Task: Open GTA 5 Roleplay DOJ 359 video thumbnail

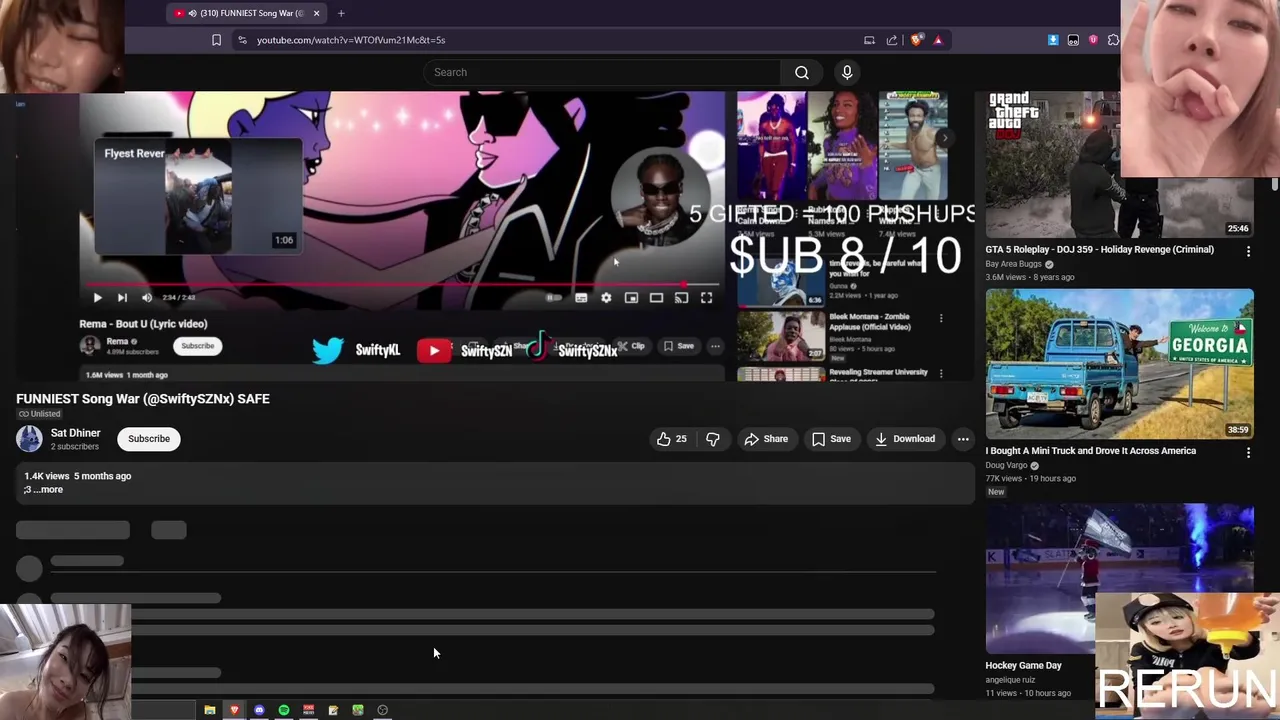Action: pos(1119,164)
